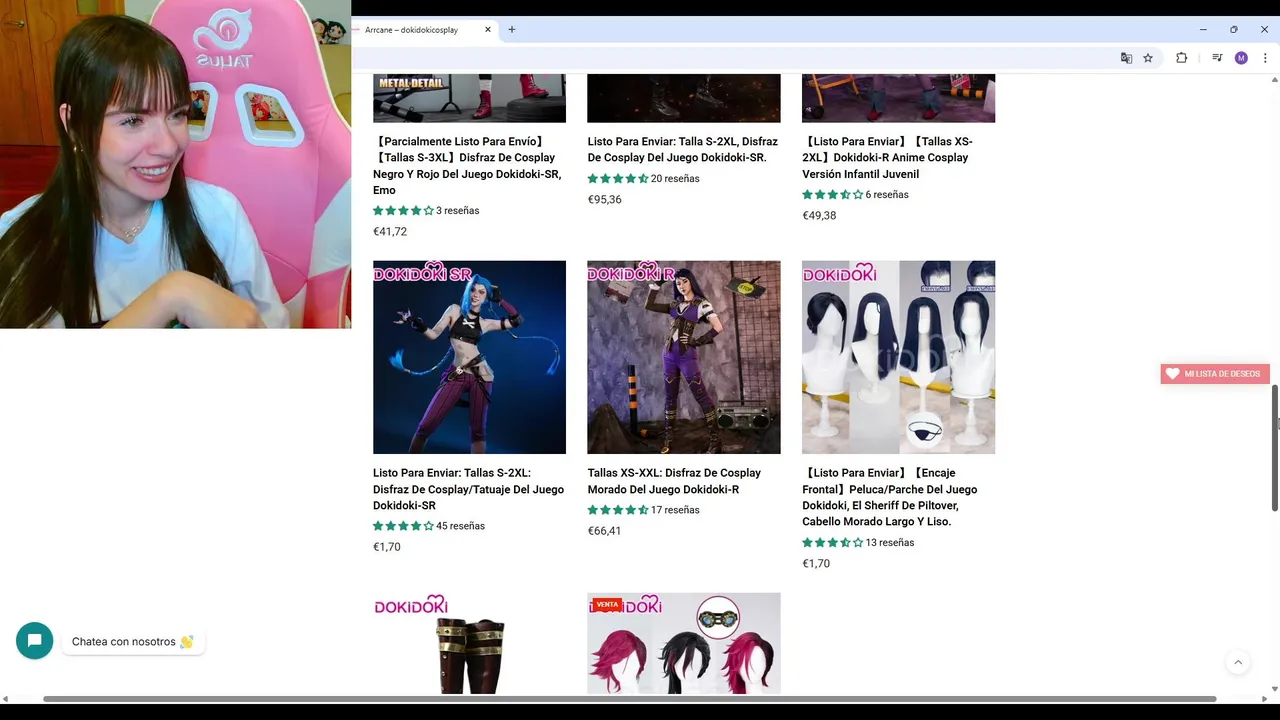Click the €95,36 price

[x=604, y=200]
